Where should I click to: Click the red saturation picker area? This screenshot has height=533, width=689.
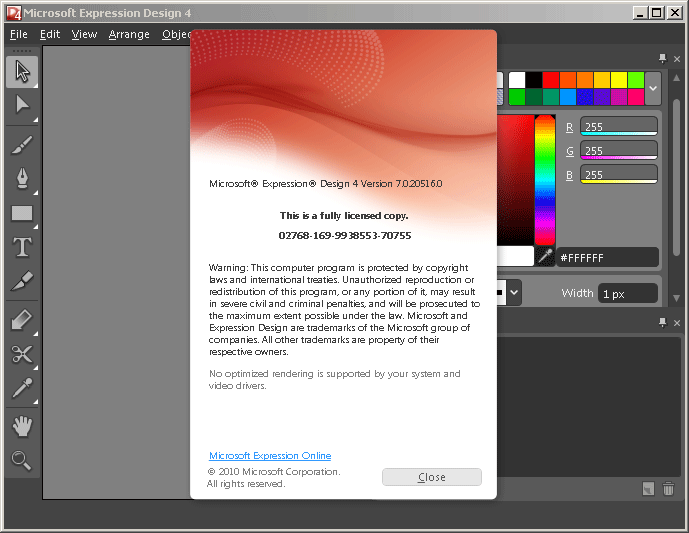point(515,180)
